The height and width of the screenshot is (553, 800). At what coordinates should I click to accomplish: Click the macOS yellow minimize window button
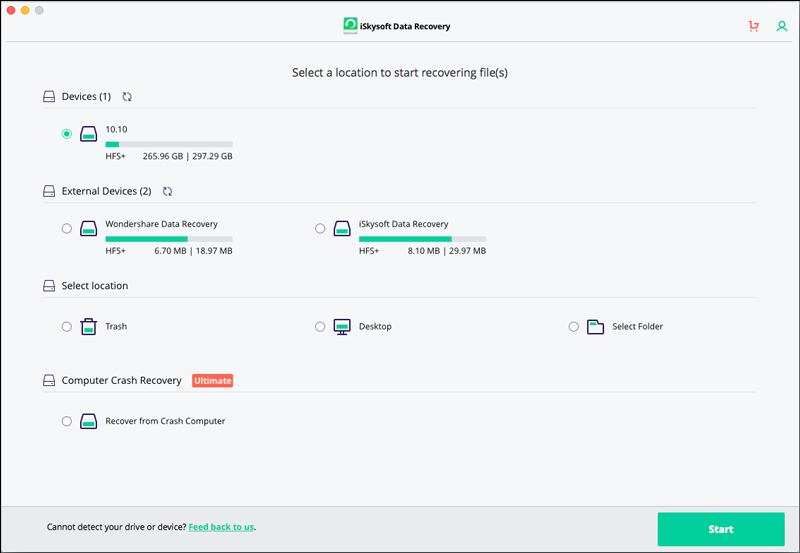pyautogui.click(x=25, y=10)
